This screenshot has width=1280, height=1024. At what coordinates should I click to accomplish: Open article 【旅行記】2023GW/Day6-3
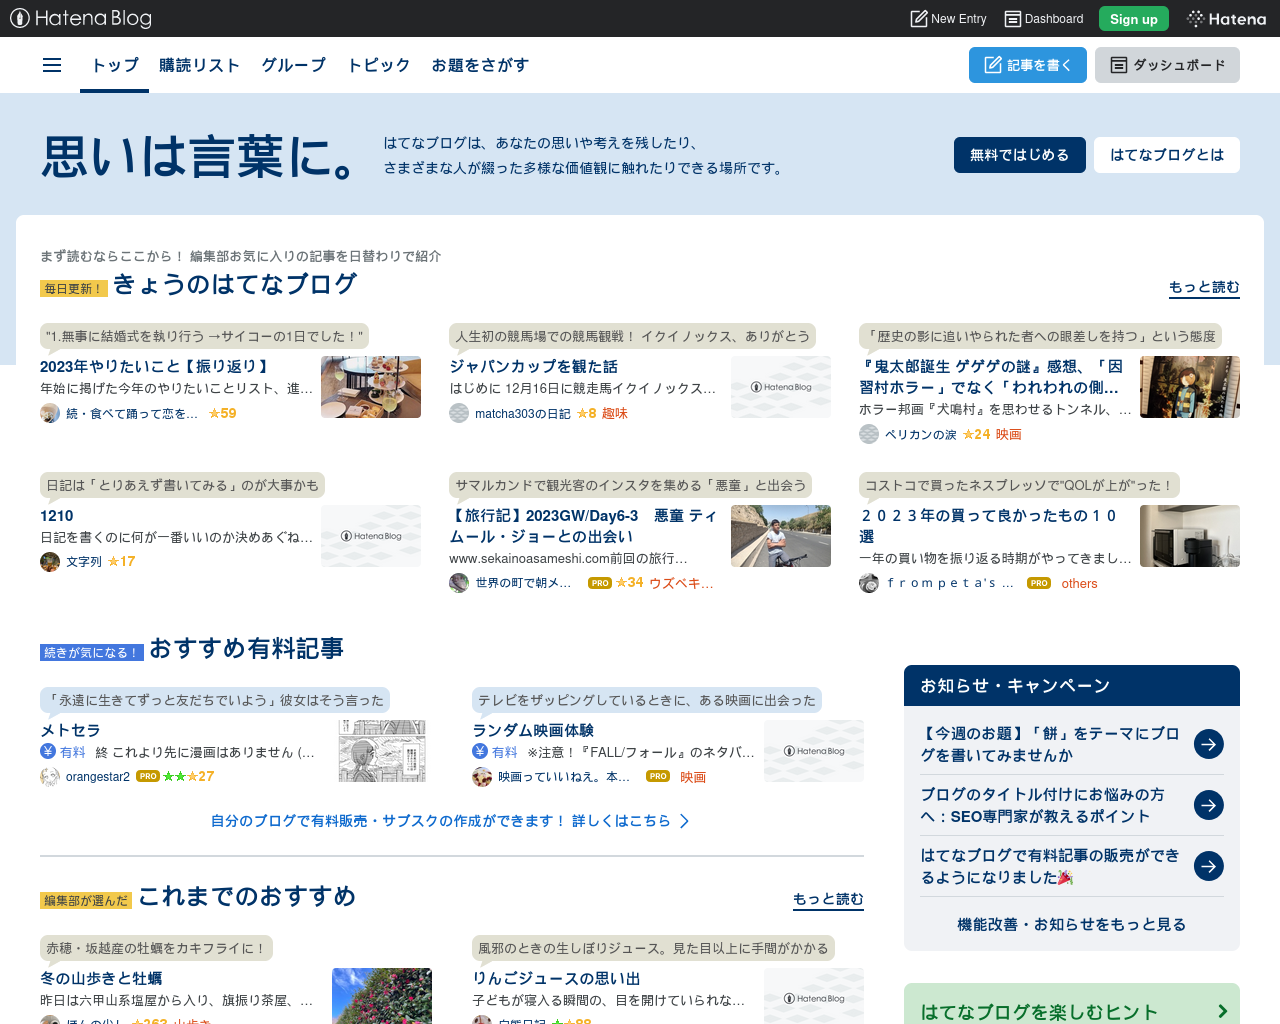[583, 526]
